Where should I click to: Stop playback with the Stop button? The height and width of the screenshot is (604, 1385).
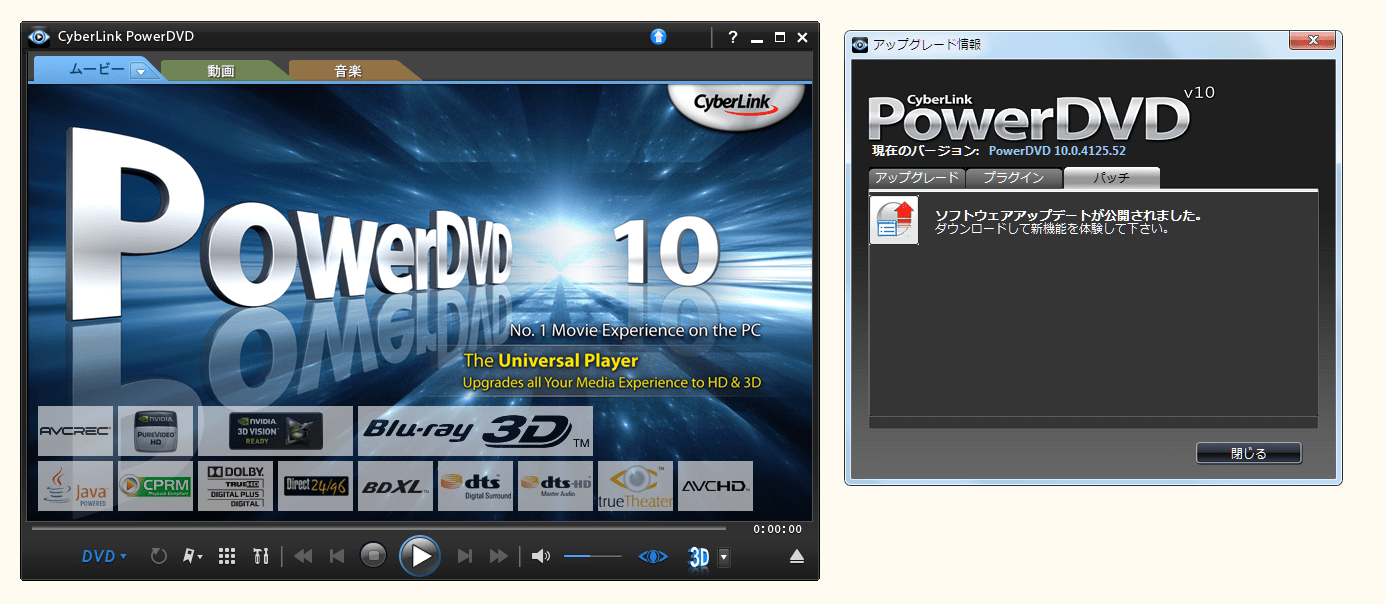coord(373,556)
